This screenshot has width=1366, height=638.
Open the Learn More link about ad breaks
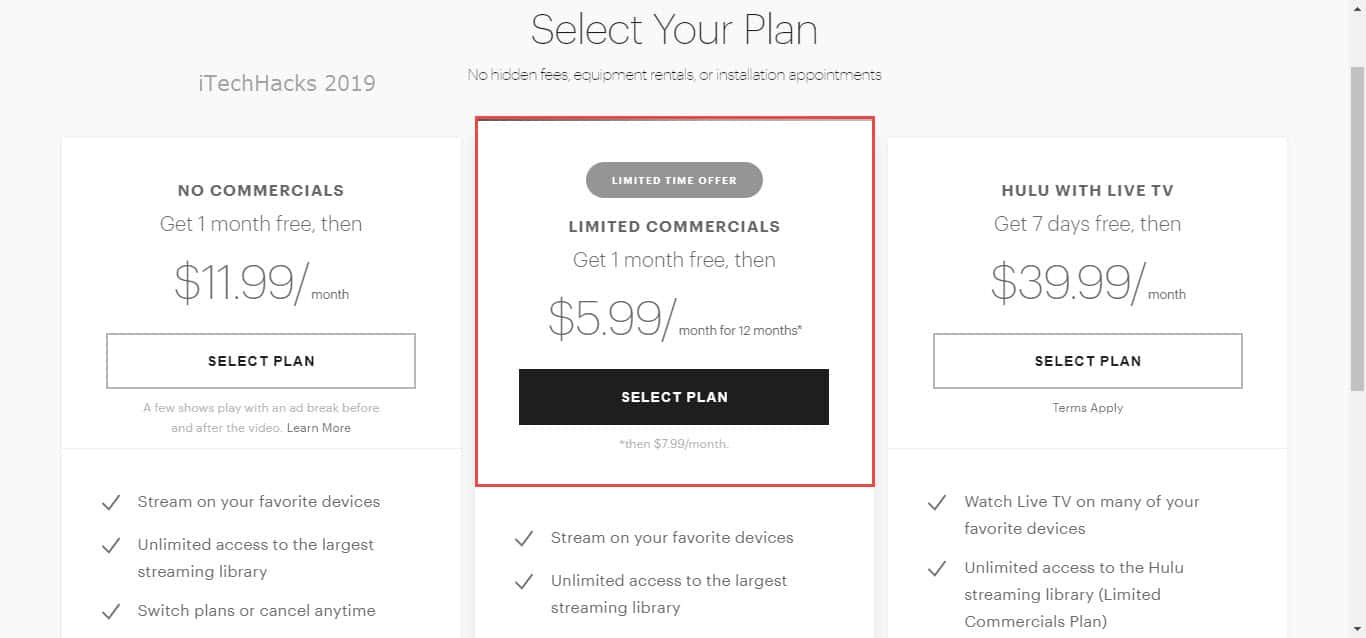319,428
